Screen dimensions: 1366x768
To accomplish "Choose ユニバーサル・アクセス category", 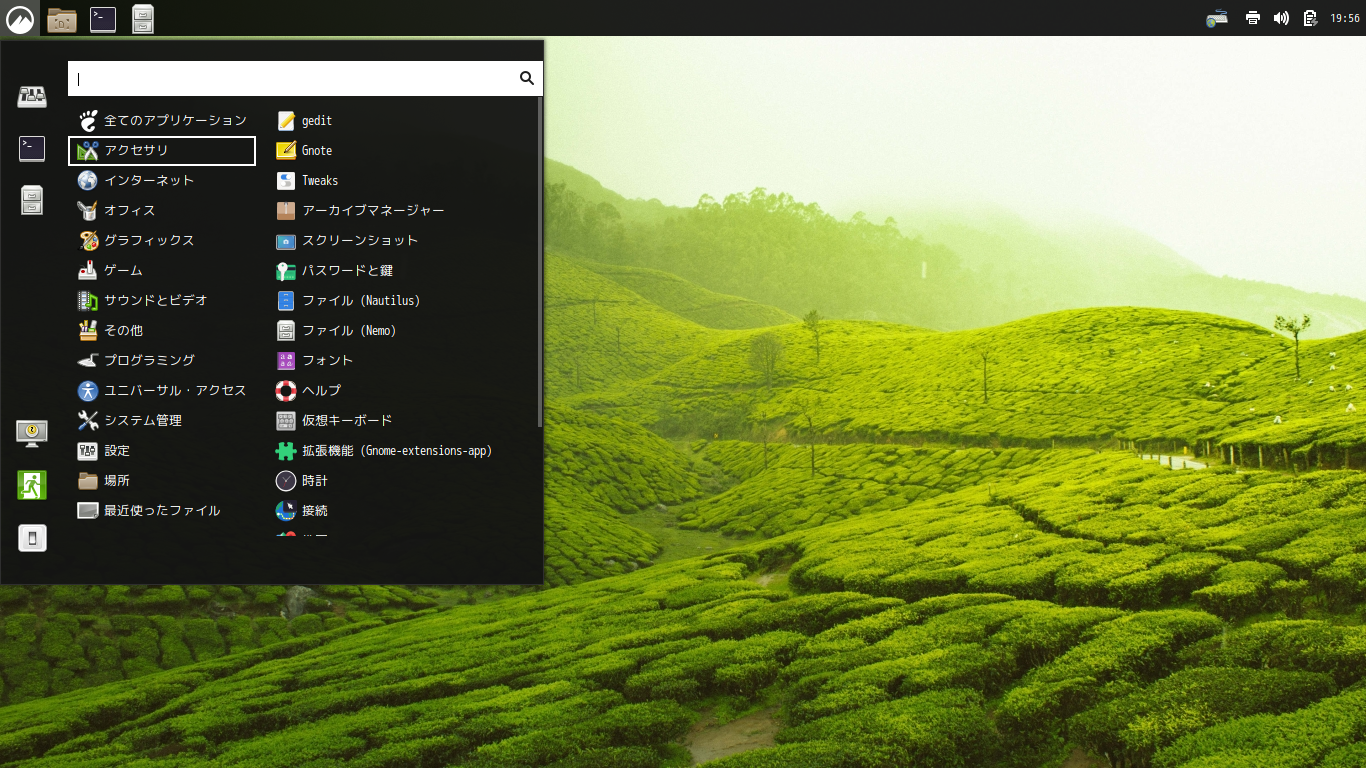I will pyautogui.click(x=162, y=391).
